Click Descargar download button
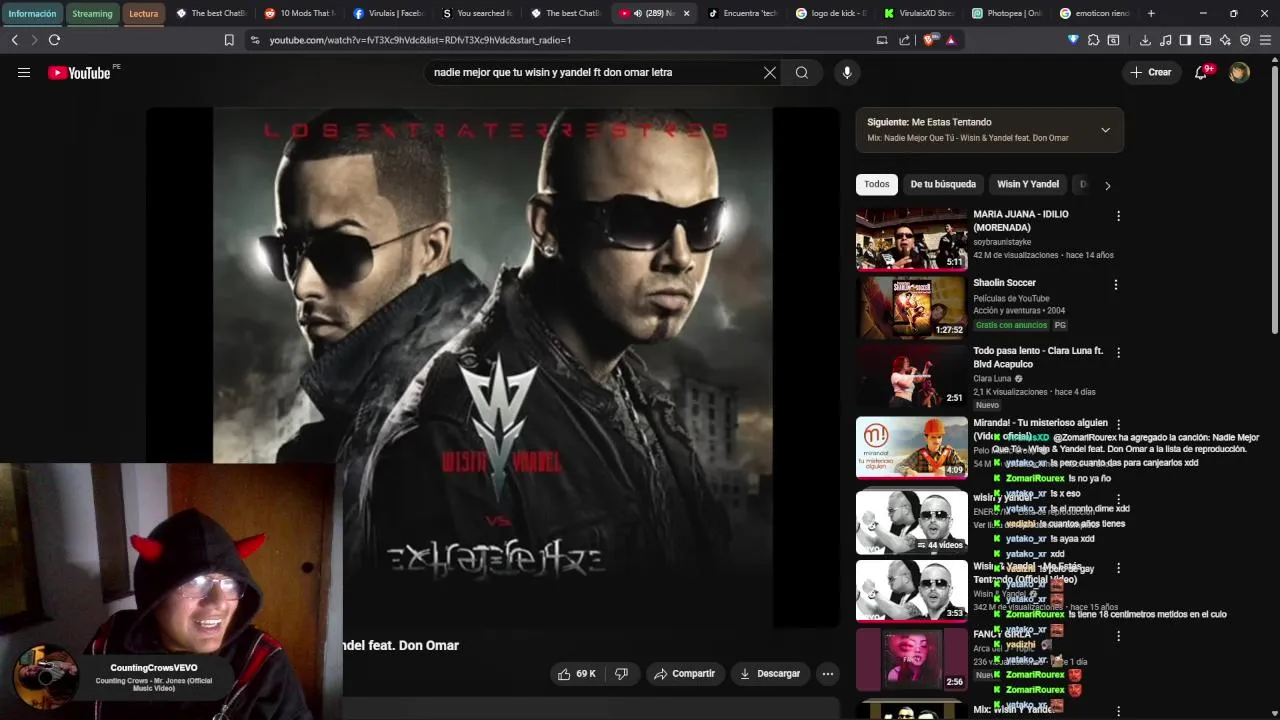The width and height of the screenshot is (1280, 720). pyautogui.click(x=769, y=674)
